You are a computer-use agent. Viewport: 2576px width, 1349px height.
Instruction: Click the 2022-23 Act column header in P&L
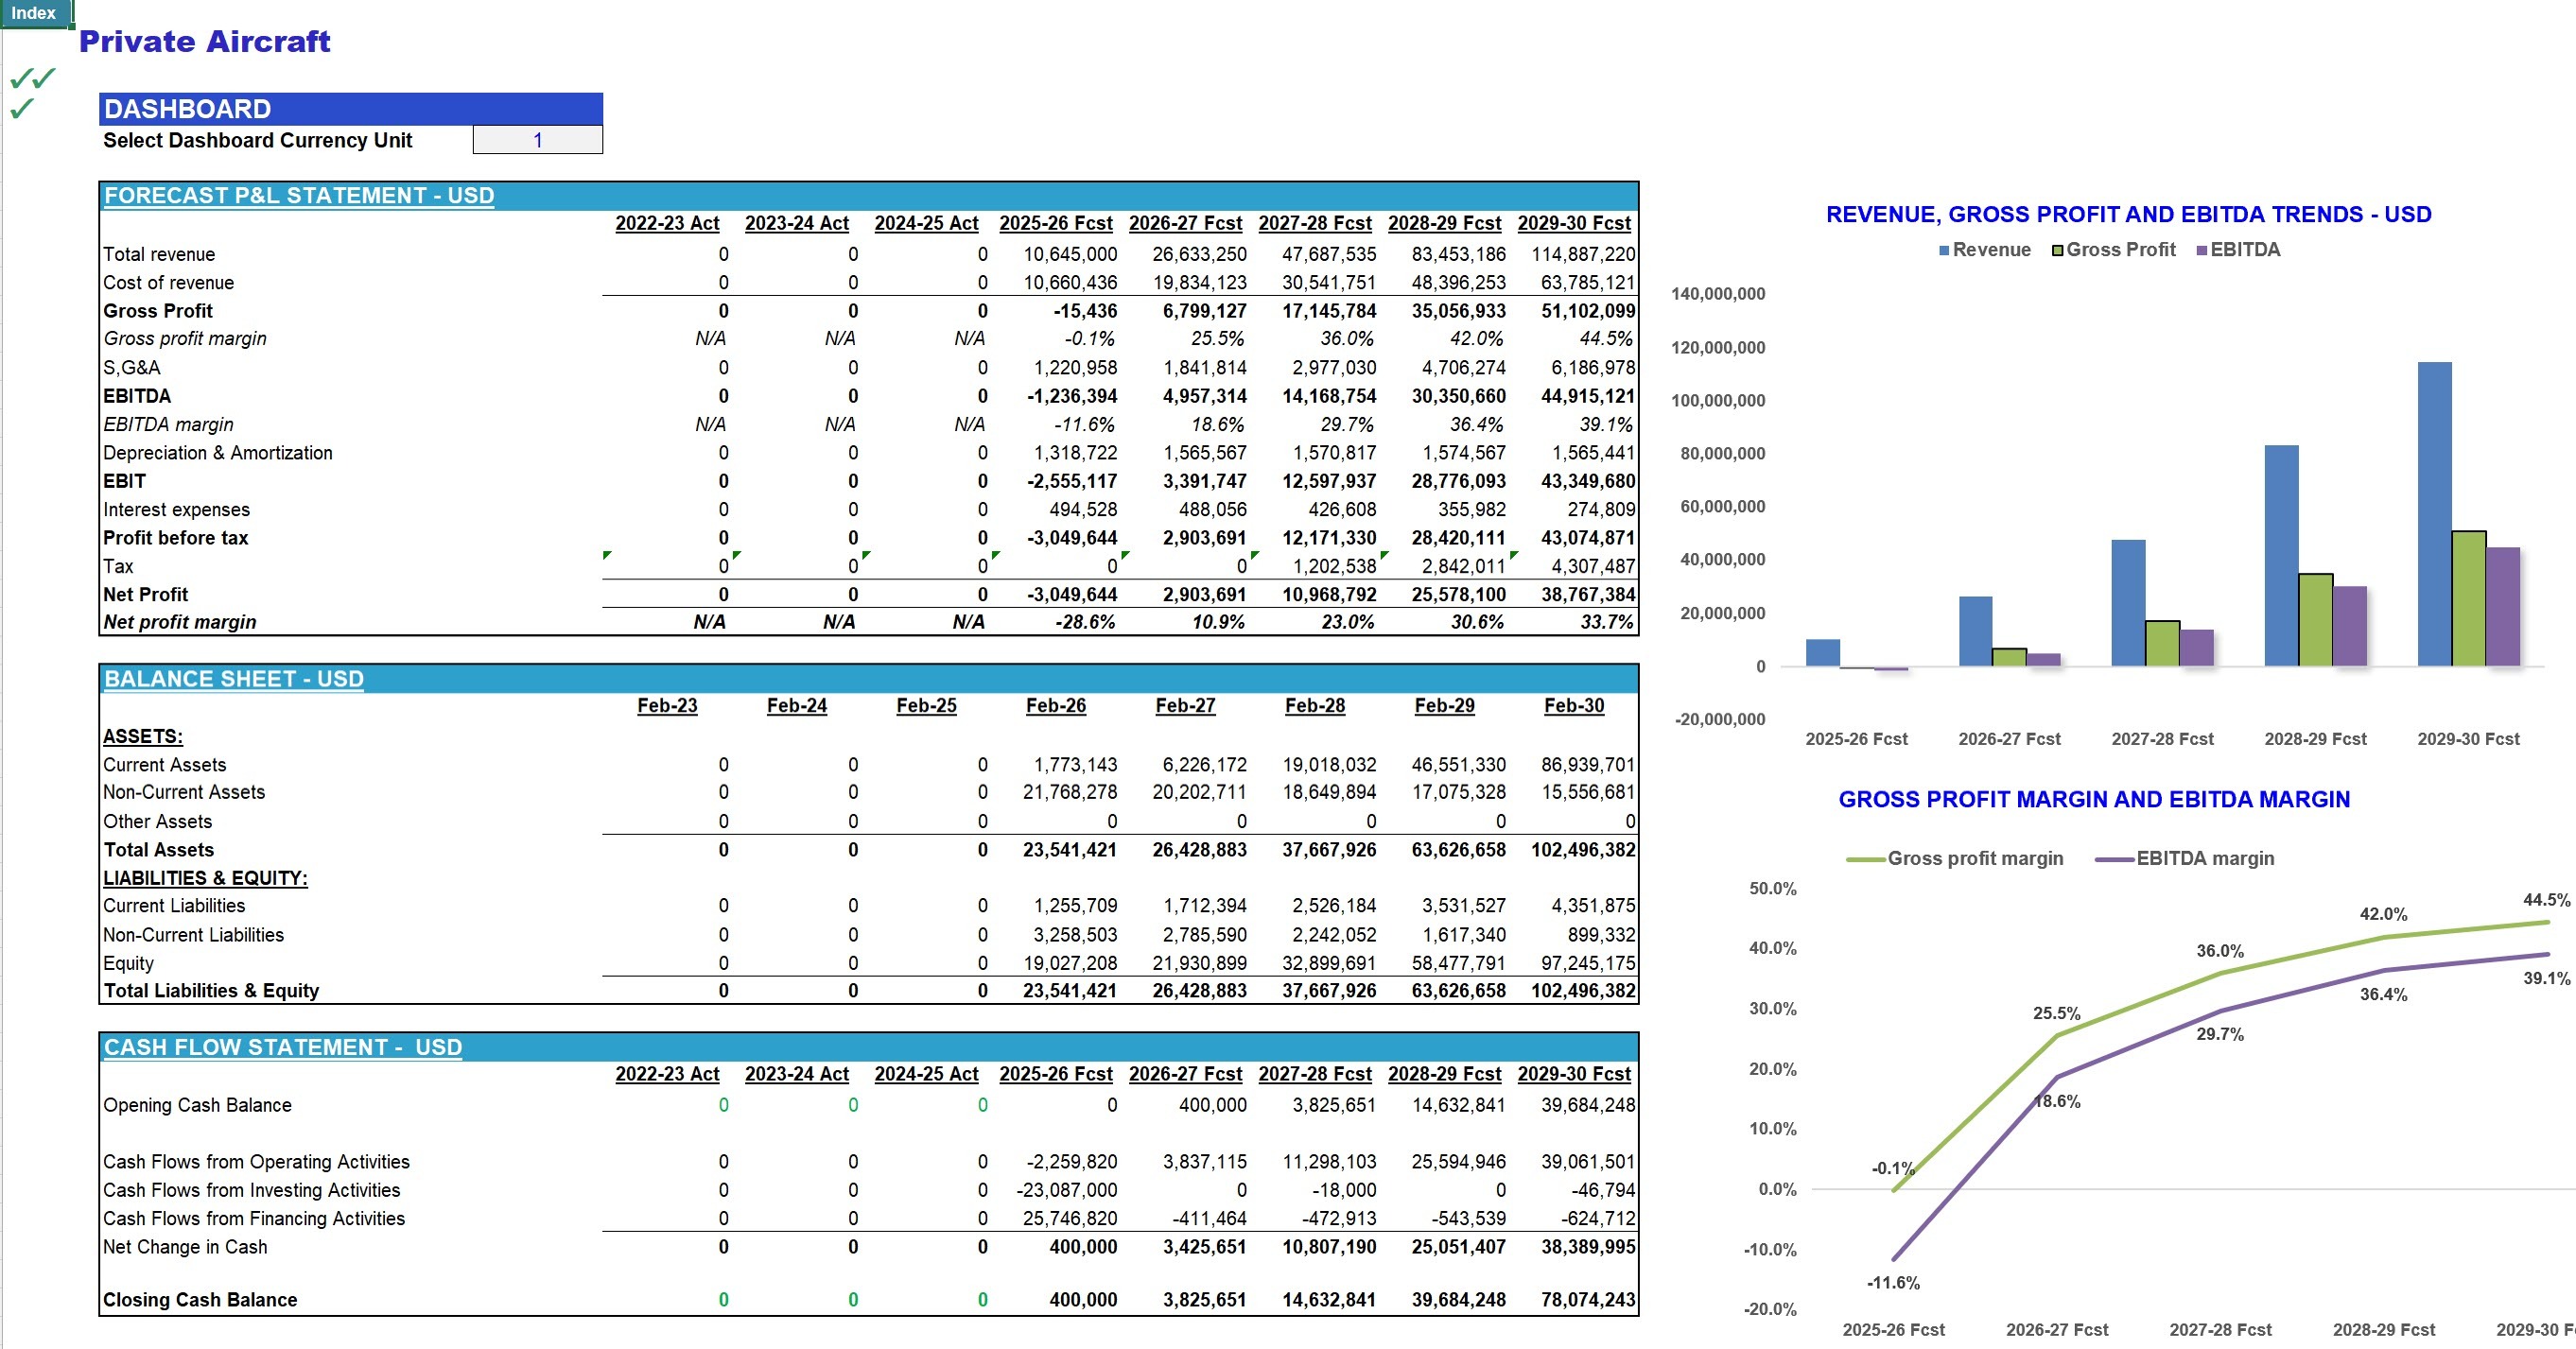[x=667, y=223]
